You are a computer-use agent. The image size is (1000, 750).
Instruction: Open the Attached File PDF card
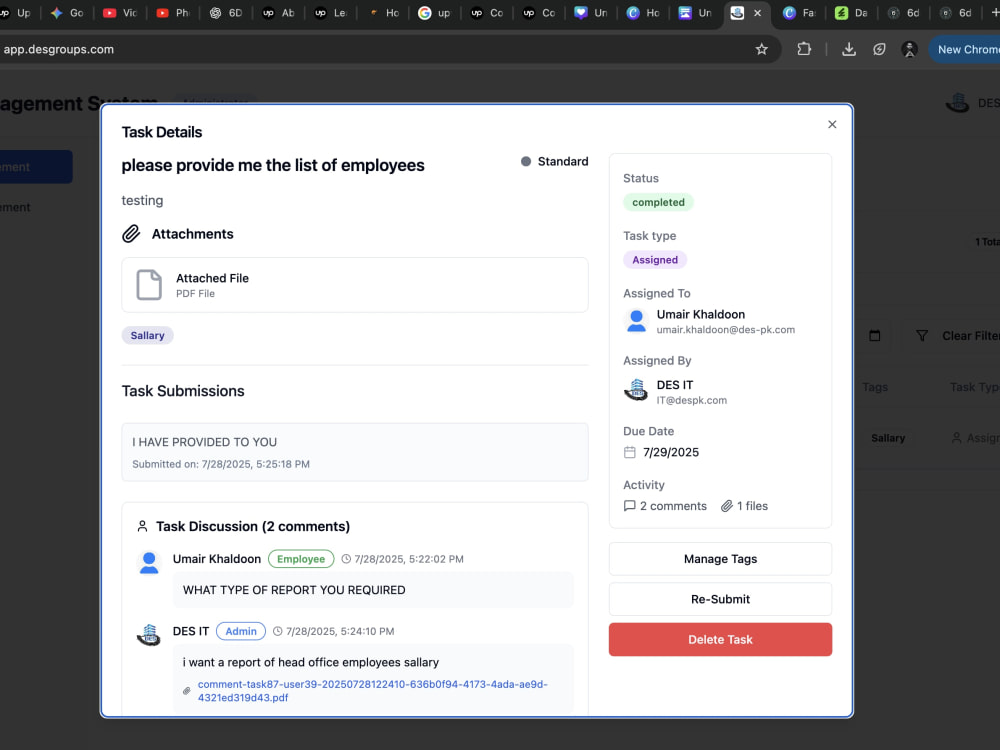coord(355,285)
